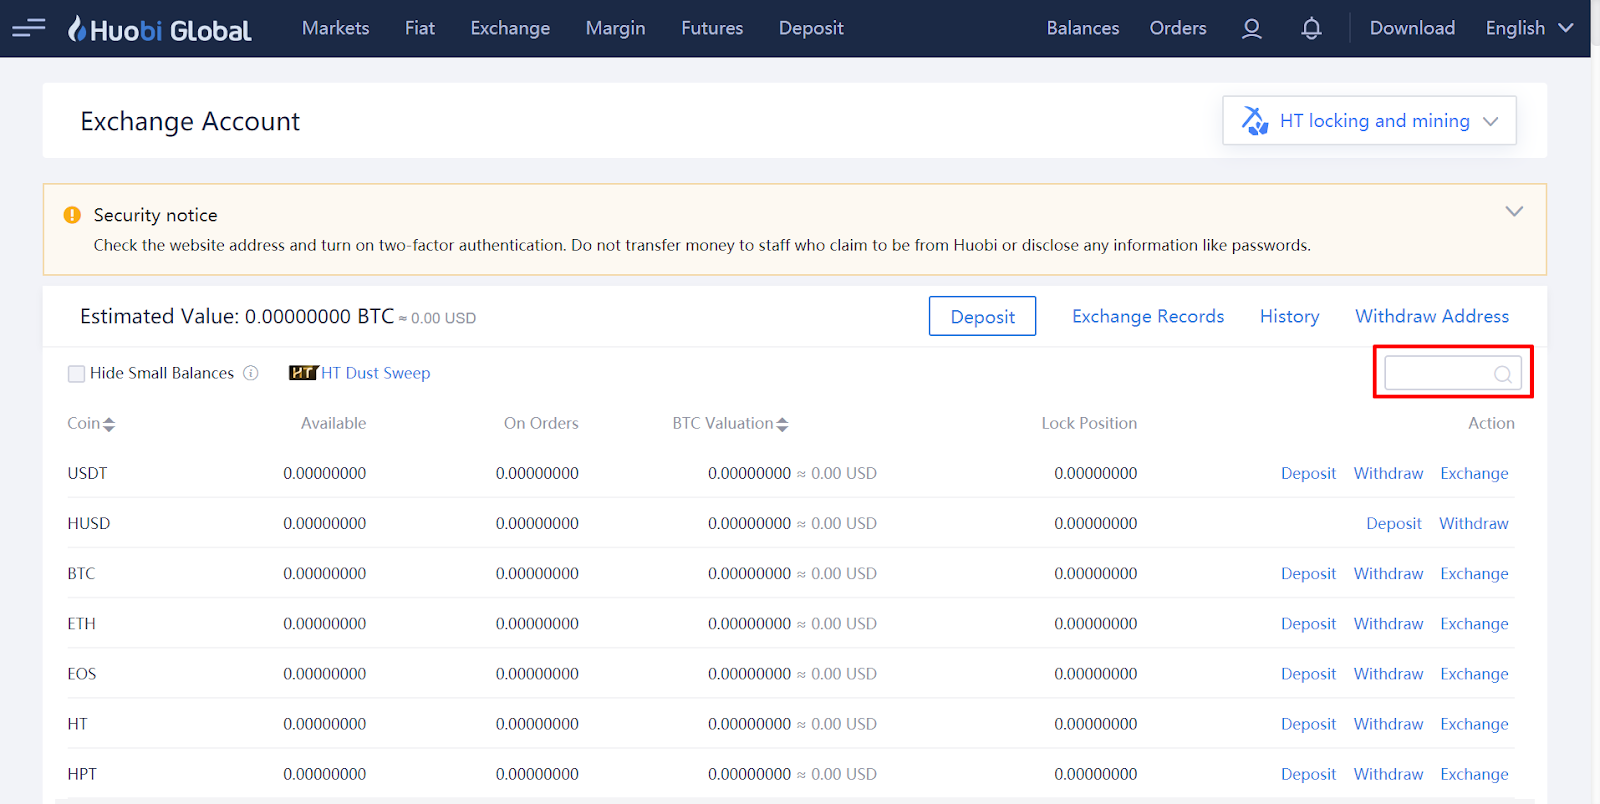
Task: Click the HT Dust Sweep badge icon
Action: pos(303,373)
